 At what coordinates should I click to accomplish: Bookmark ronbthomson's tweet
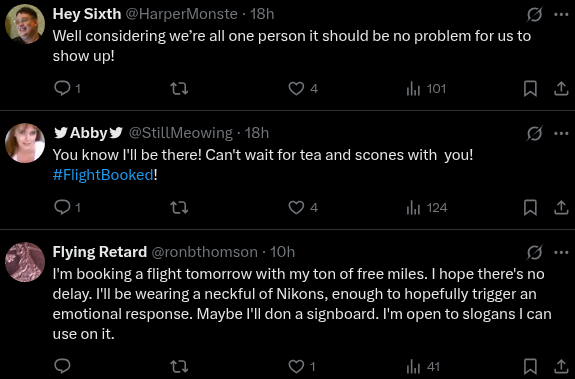tap(530, 366)
